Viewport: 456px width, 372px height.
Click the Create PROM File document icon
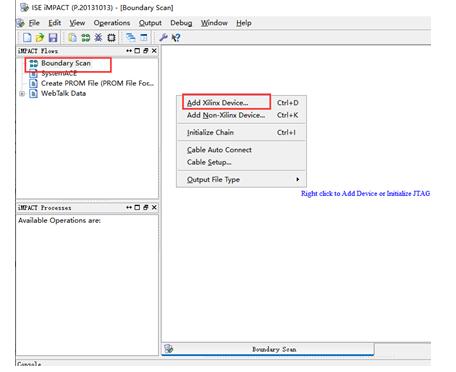pos(33,83)
